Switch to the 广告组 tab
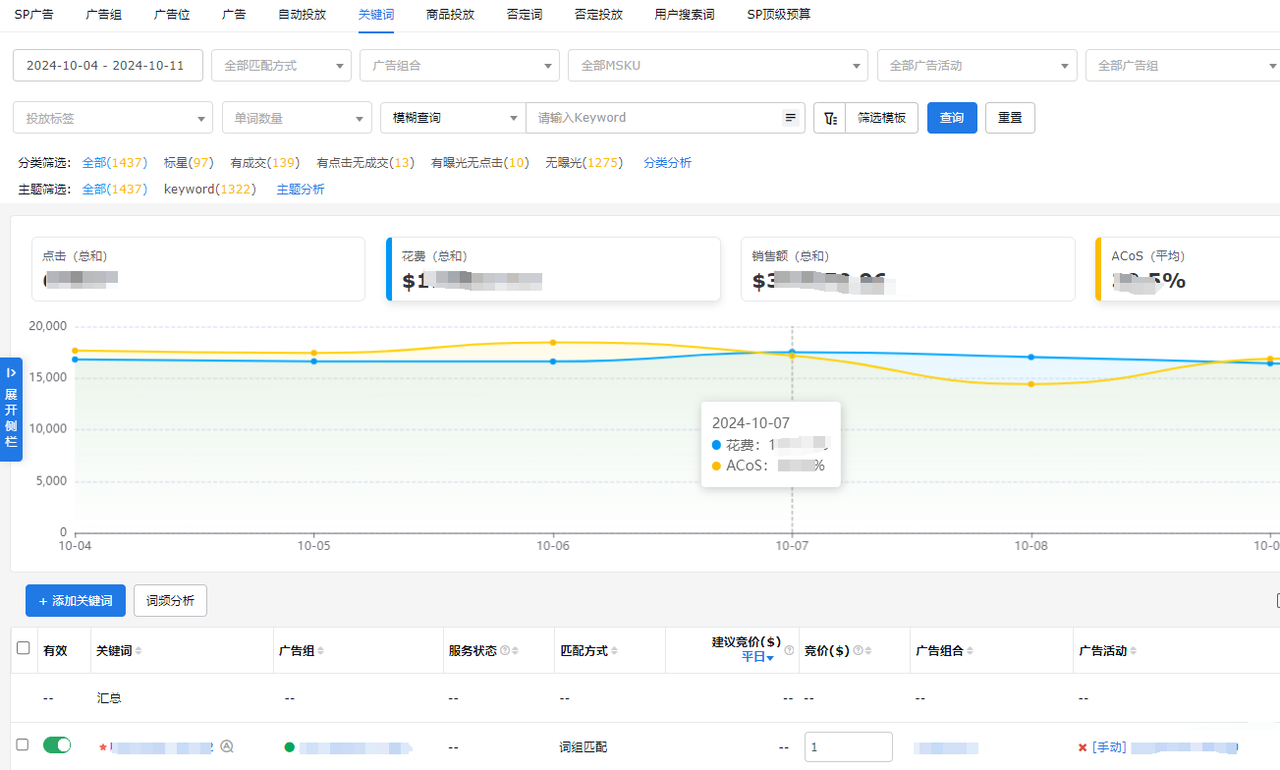Image resolution: width=1280 pixels, height=770 pixels. (102, 15)
